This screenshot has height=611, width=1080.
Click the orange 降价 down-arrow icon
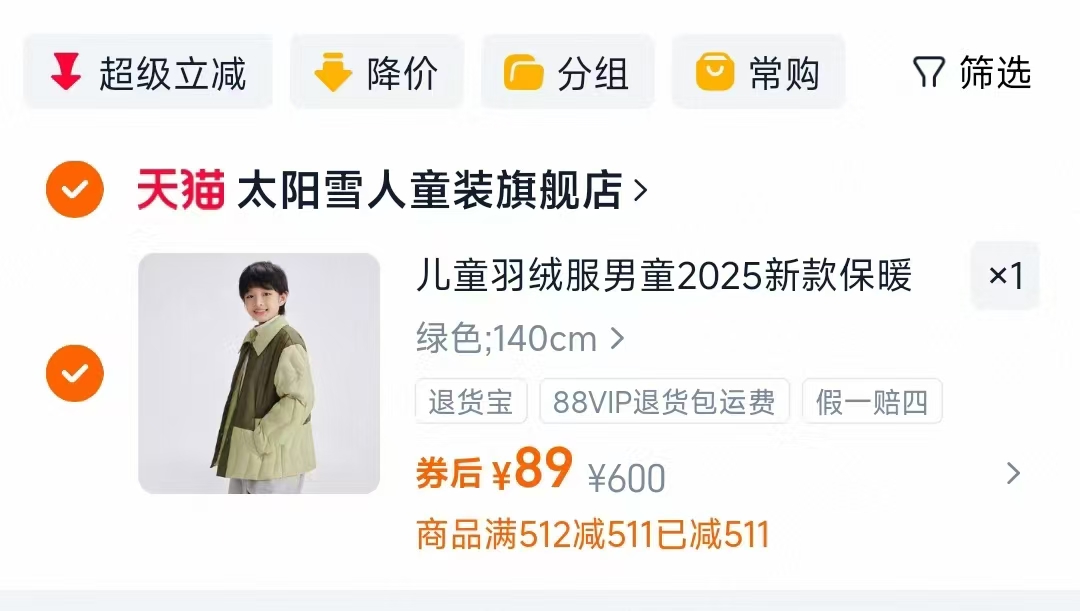[333, 72]
